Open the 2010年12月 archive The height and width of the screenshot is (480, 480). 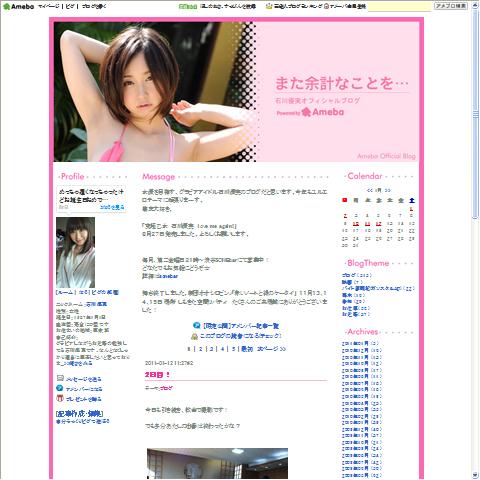(355, 350)
